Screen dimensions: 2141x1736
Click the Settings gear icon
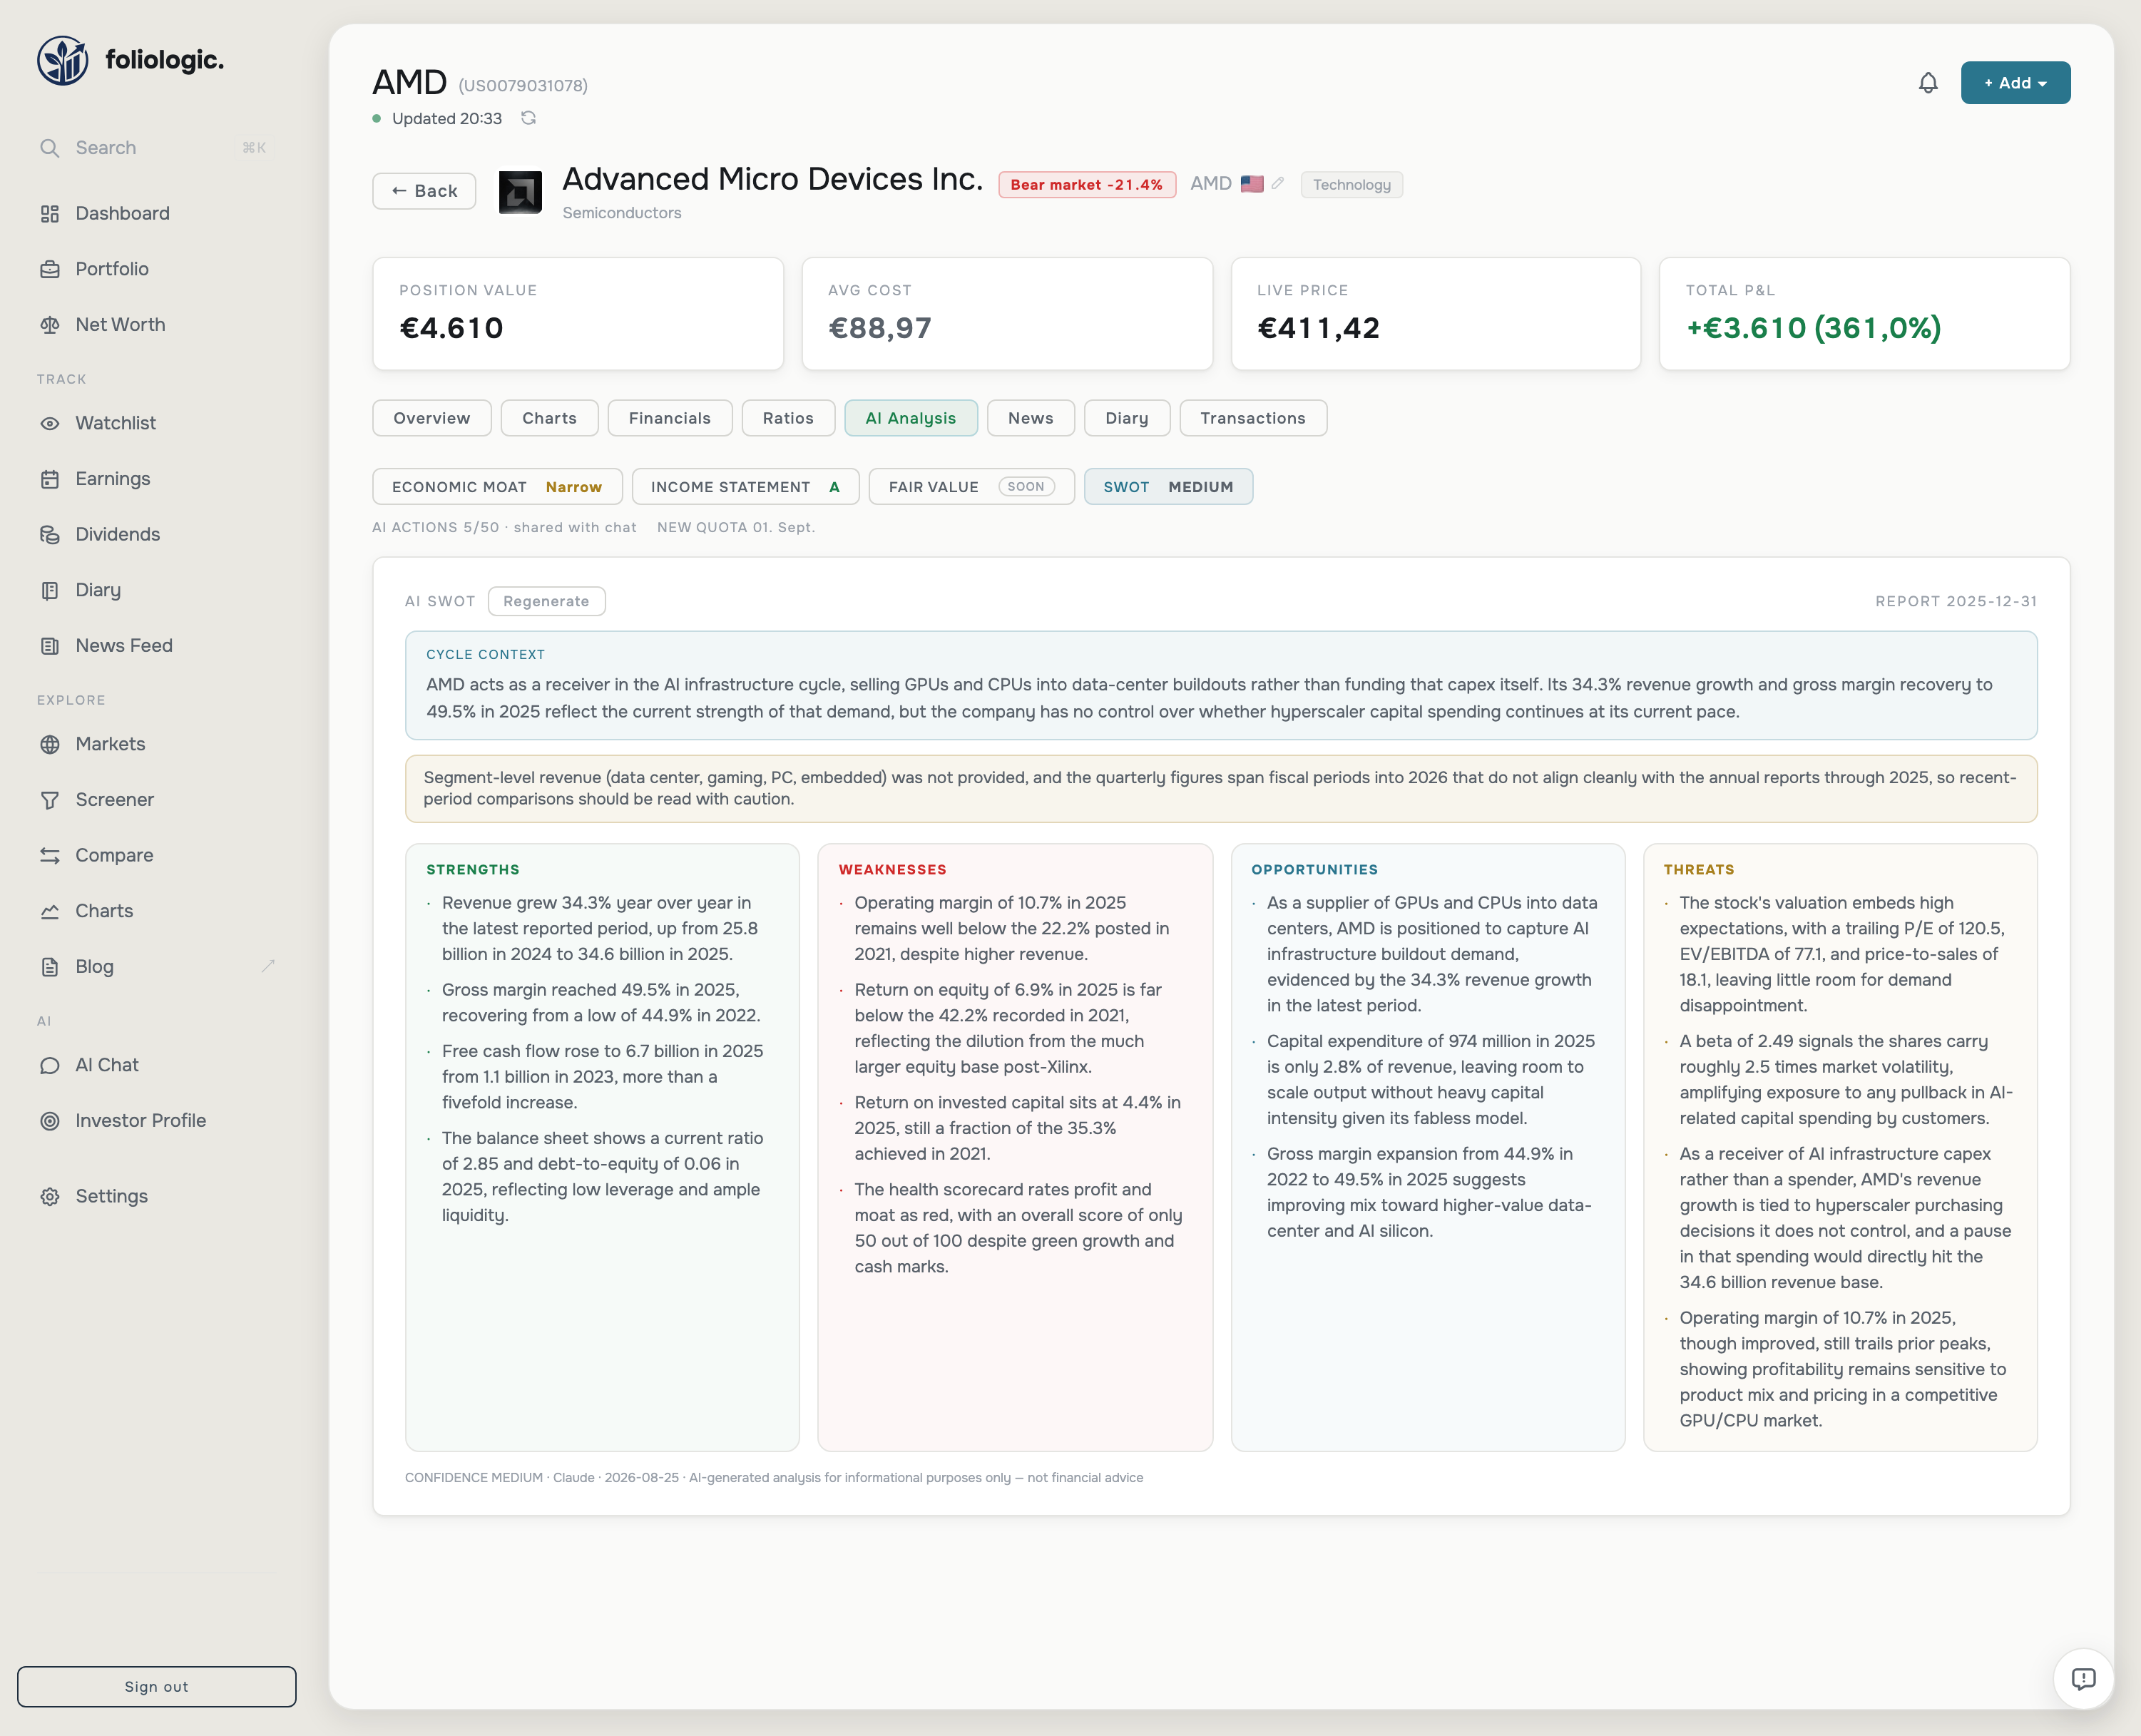49,1196
